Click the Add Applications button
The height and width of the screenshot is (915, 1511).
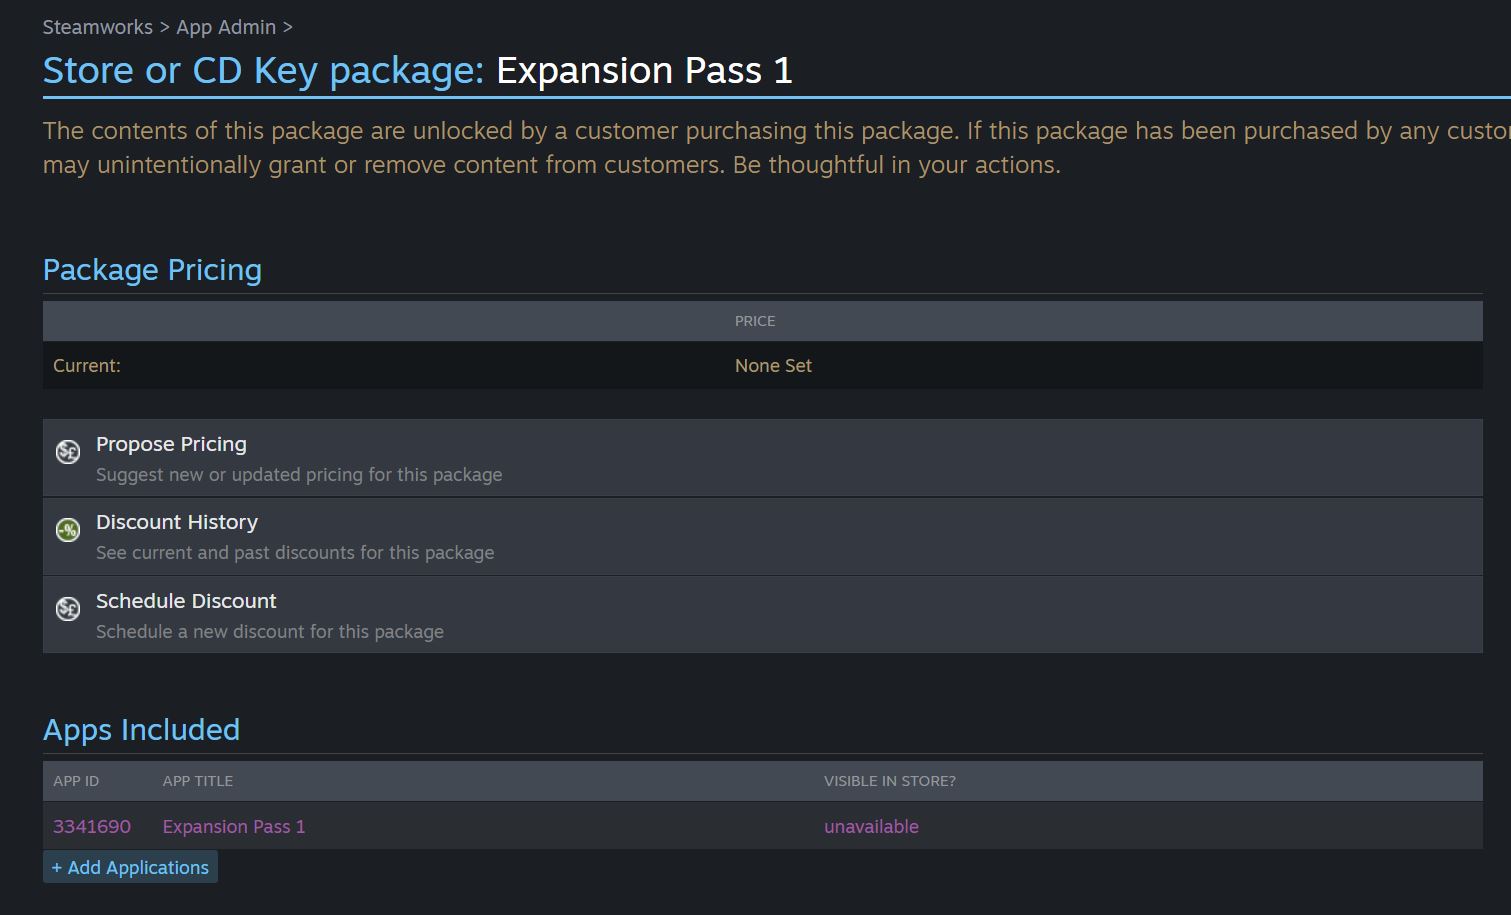coord(130,867)
